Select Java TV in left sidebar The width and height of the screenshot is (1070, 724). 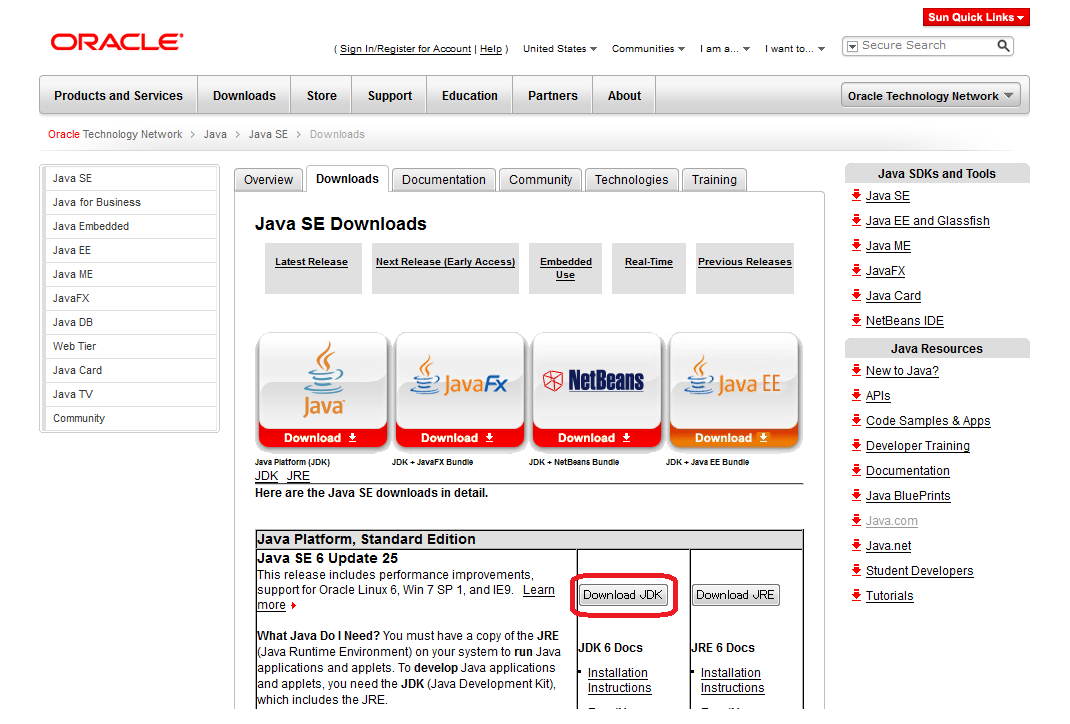(x=130, y=394)
